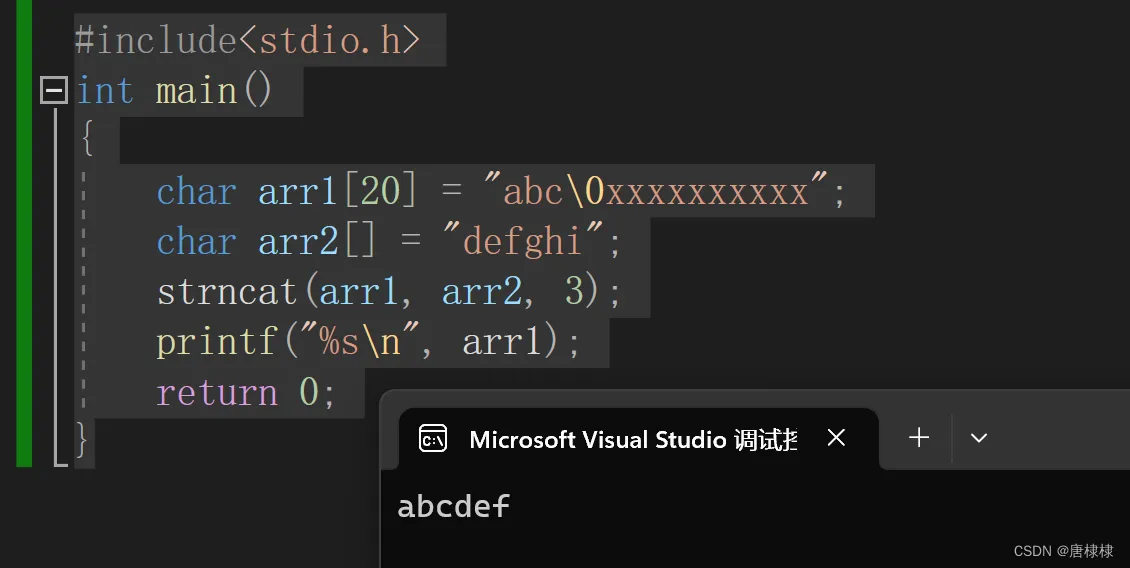Click the number 3 argument in strncat
Viewport: 1130px width, 568px height.
click(574, 291)
